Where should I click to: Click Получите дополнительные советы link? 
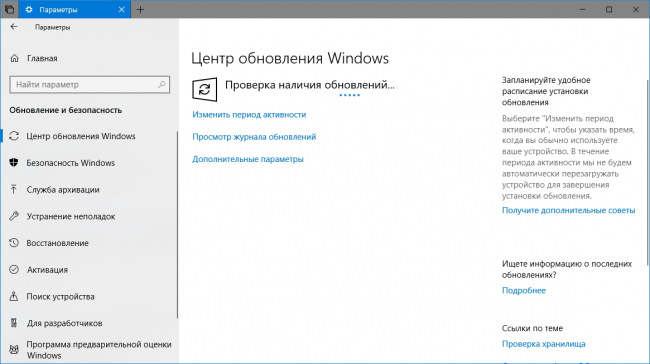click(568, 210)
